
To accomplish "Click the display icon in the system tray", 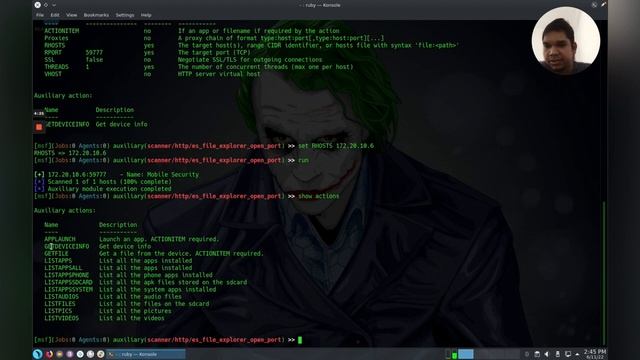I will coord(568,354).
